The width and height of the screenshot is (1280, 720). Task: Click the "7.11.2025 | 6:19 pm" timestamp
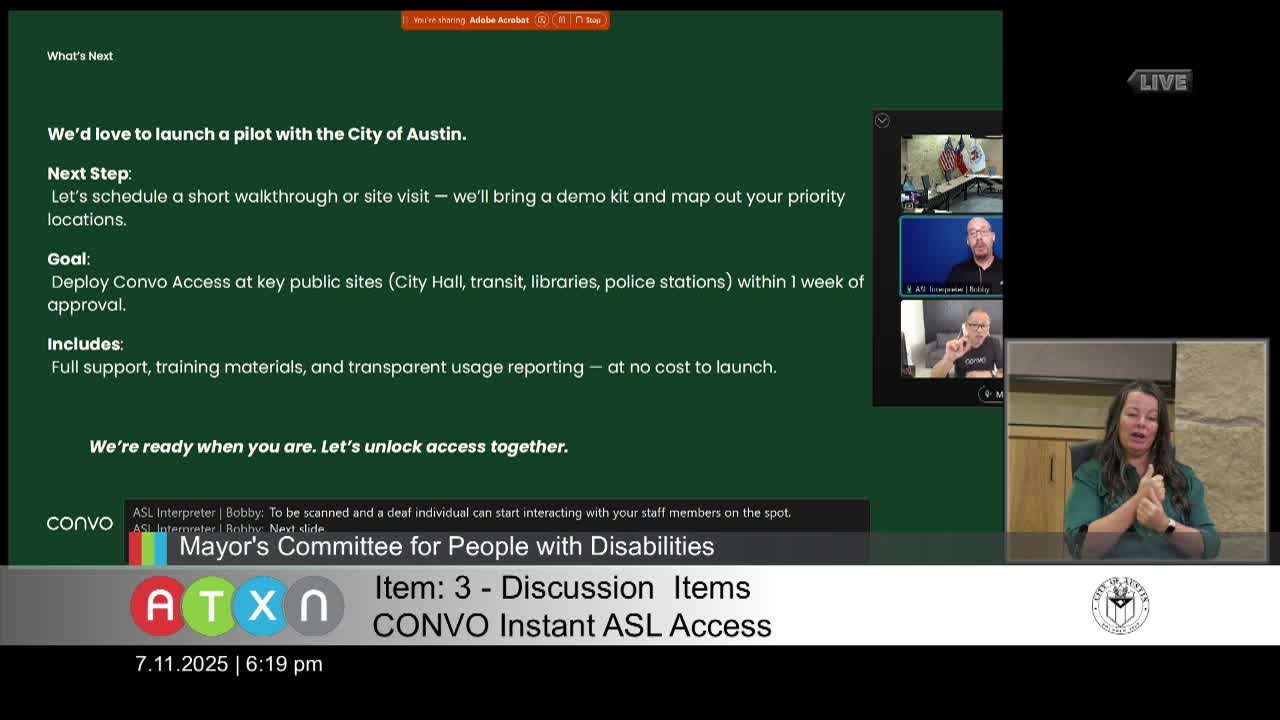click(229, 664)
